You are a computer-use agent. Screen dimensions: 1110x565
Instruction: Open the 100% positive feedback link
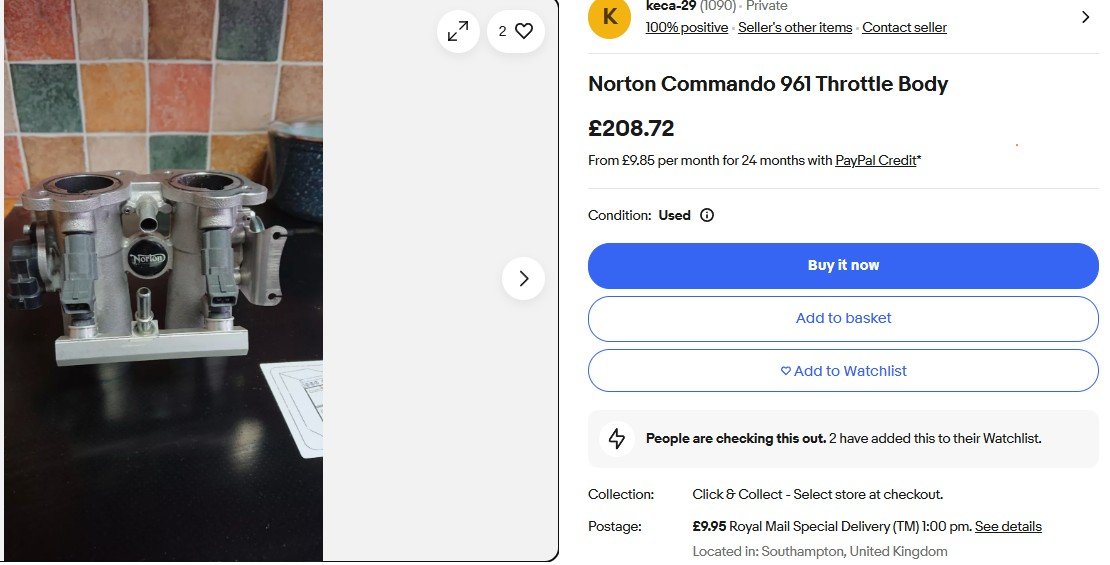(687, 28)
